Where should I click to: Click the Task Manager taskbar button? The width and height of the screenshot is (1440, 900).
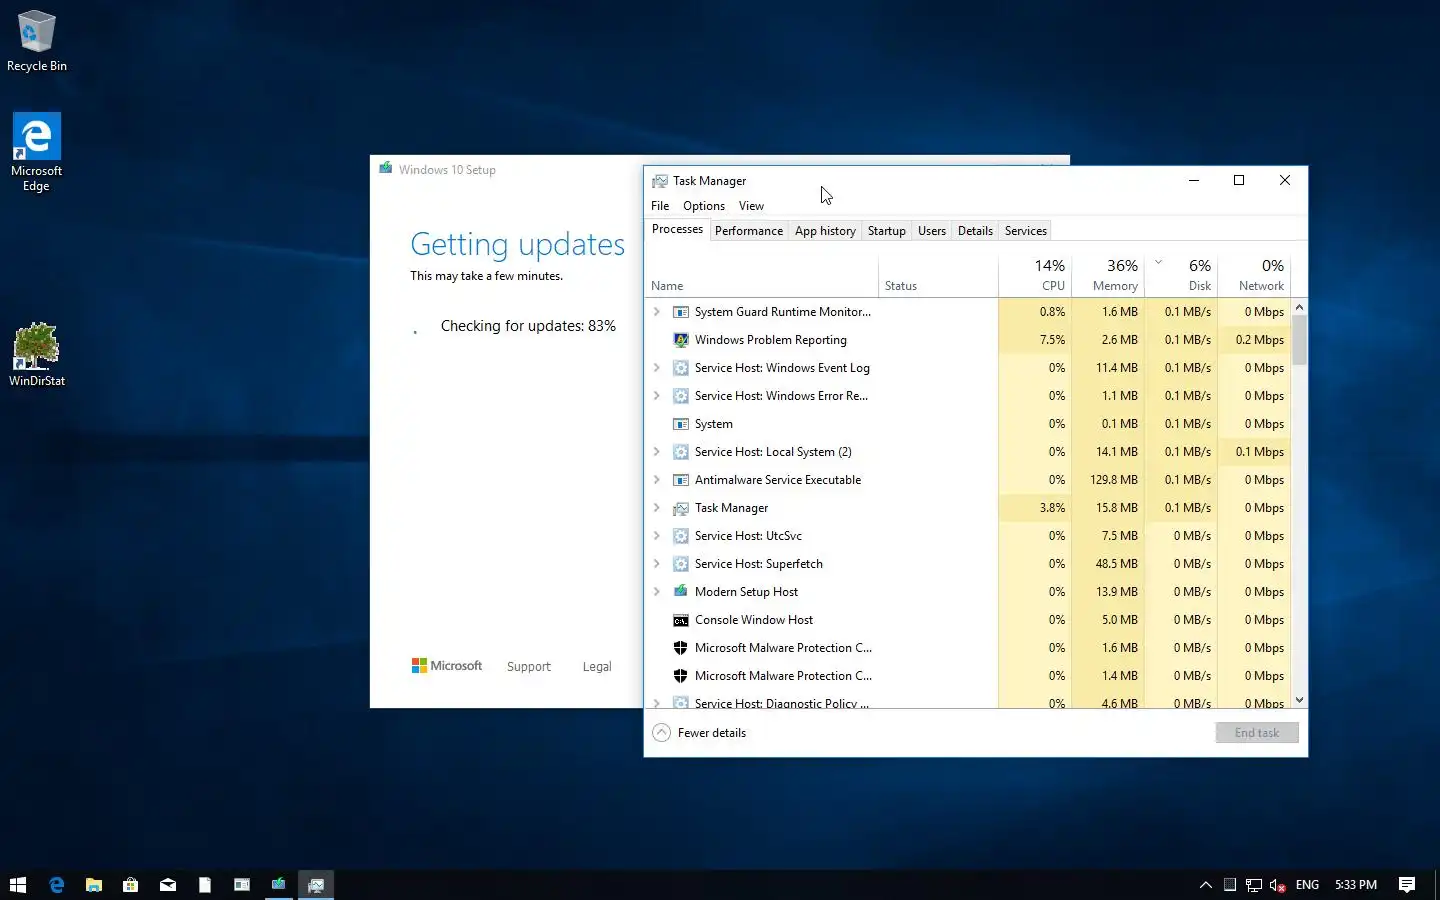pyautogui.click(x=316, y=884)
